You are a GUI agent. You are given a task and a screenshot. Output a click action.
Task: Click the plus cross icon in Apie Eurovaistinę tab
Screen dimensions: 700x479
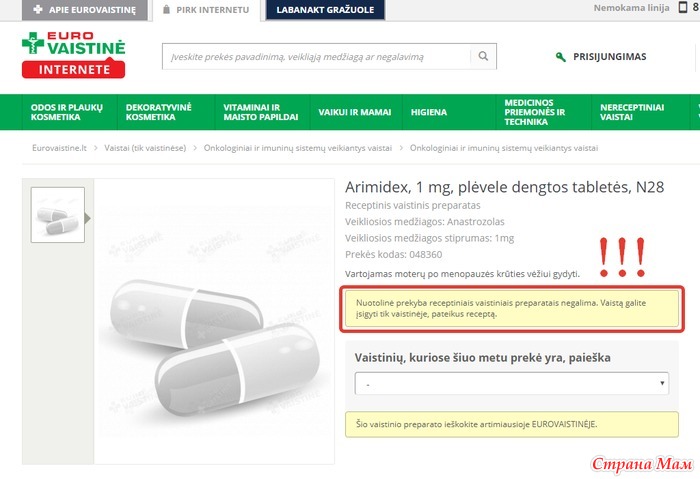(38, 9)
